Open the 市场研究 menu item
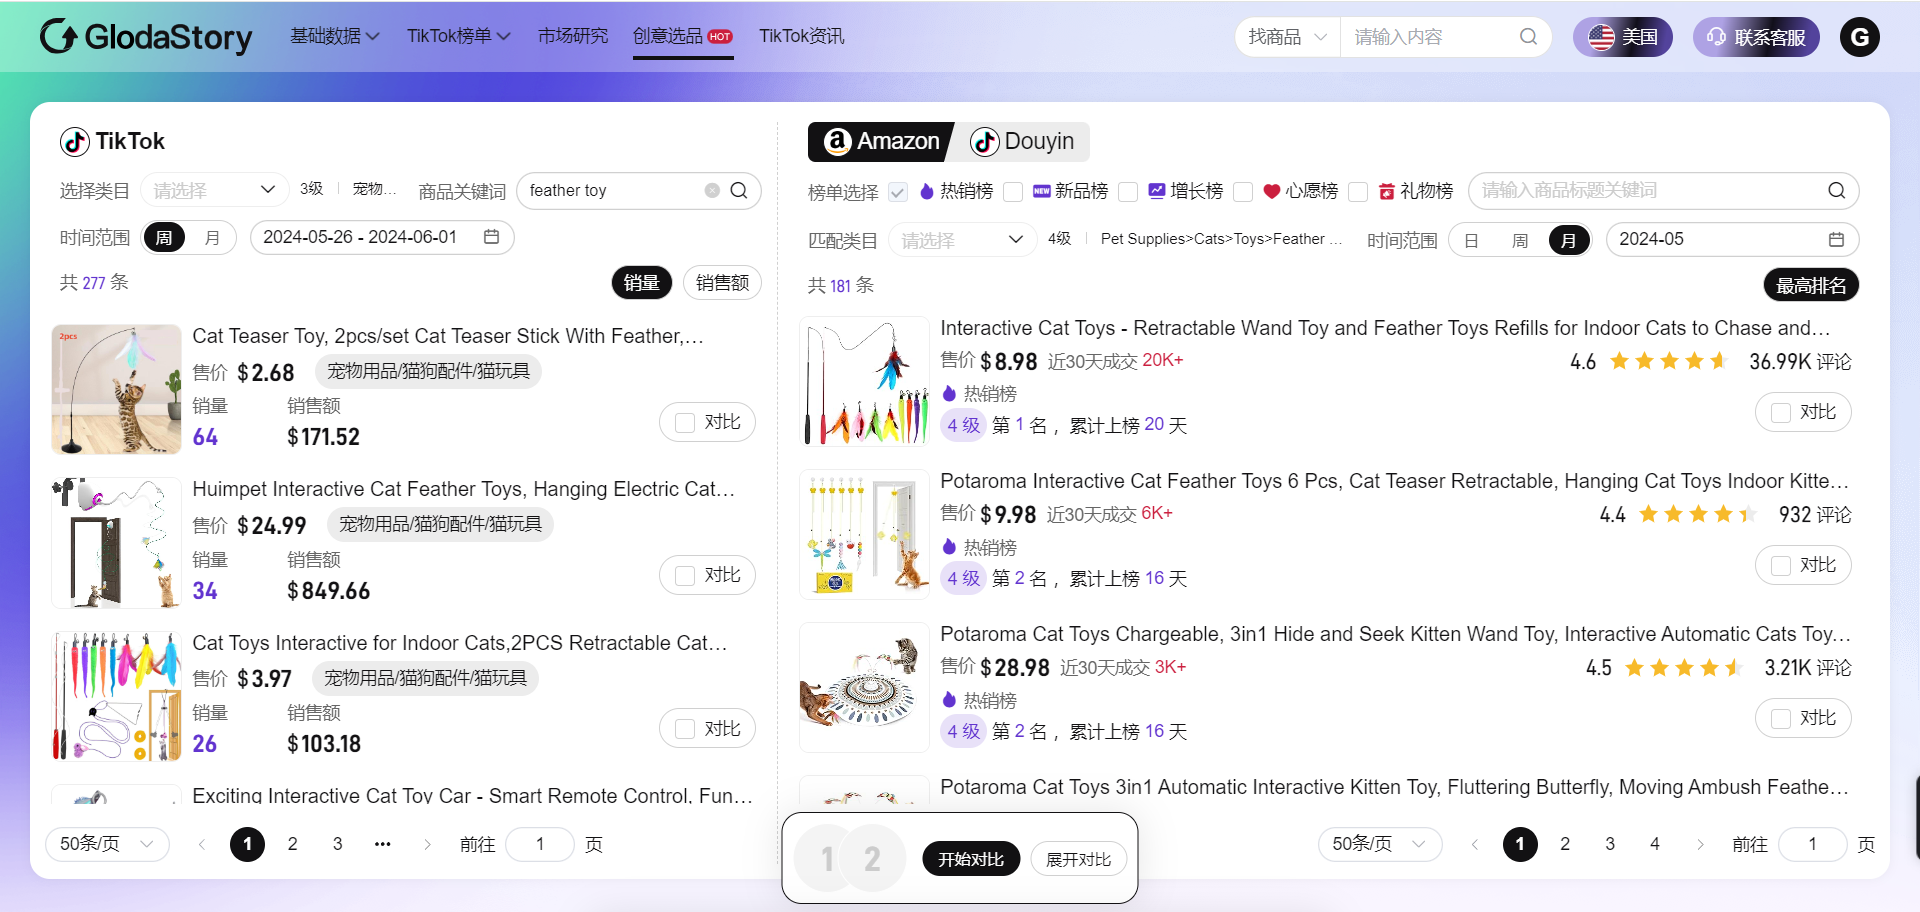 pyautogui.click(x=572, y=36)
